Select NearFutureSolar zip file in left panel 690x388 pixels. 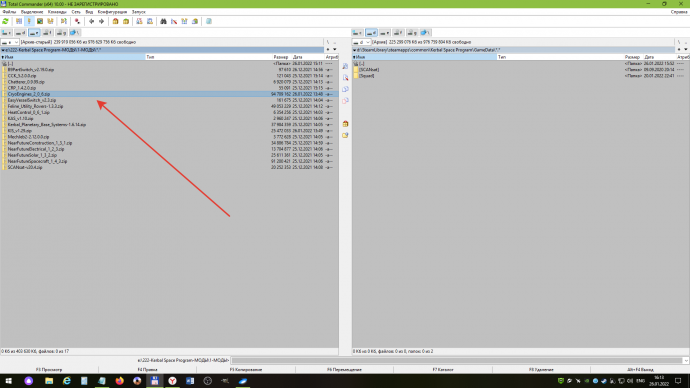pyautogui.click(x=169, y=155)
